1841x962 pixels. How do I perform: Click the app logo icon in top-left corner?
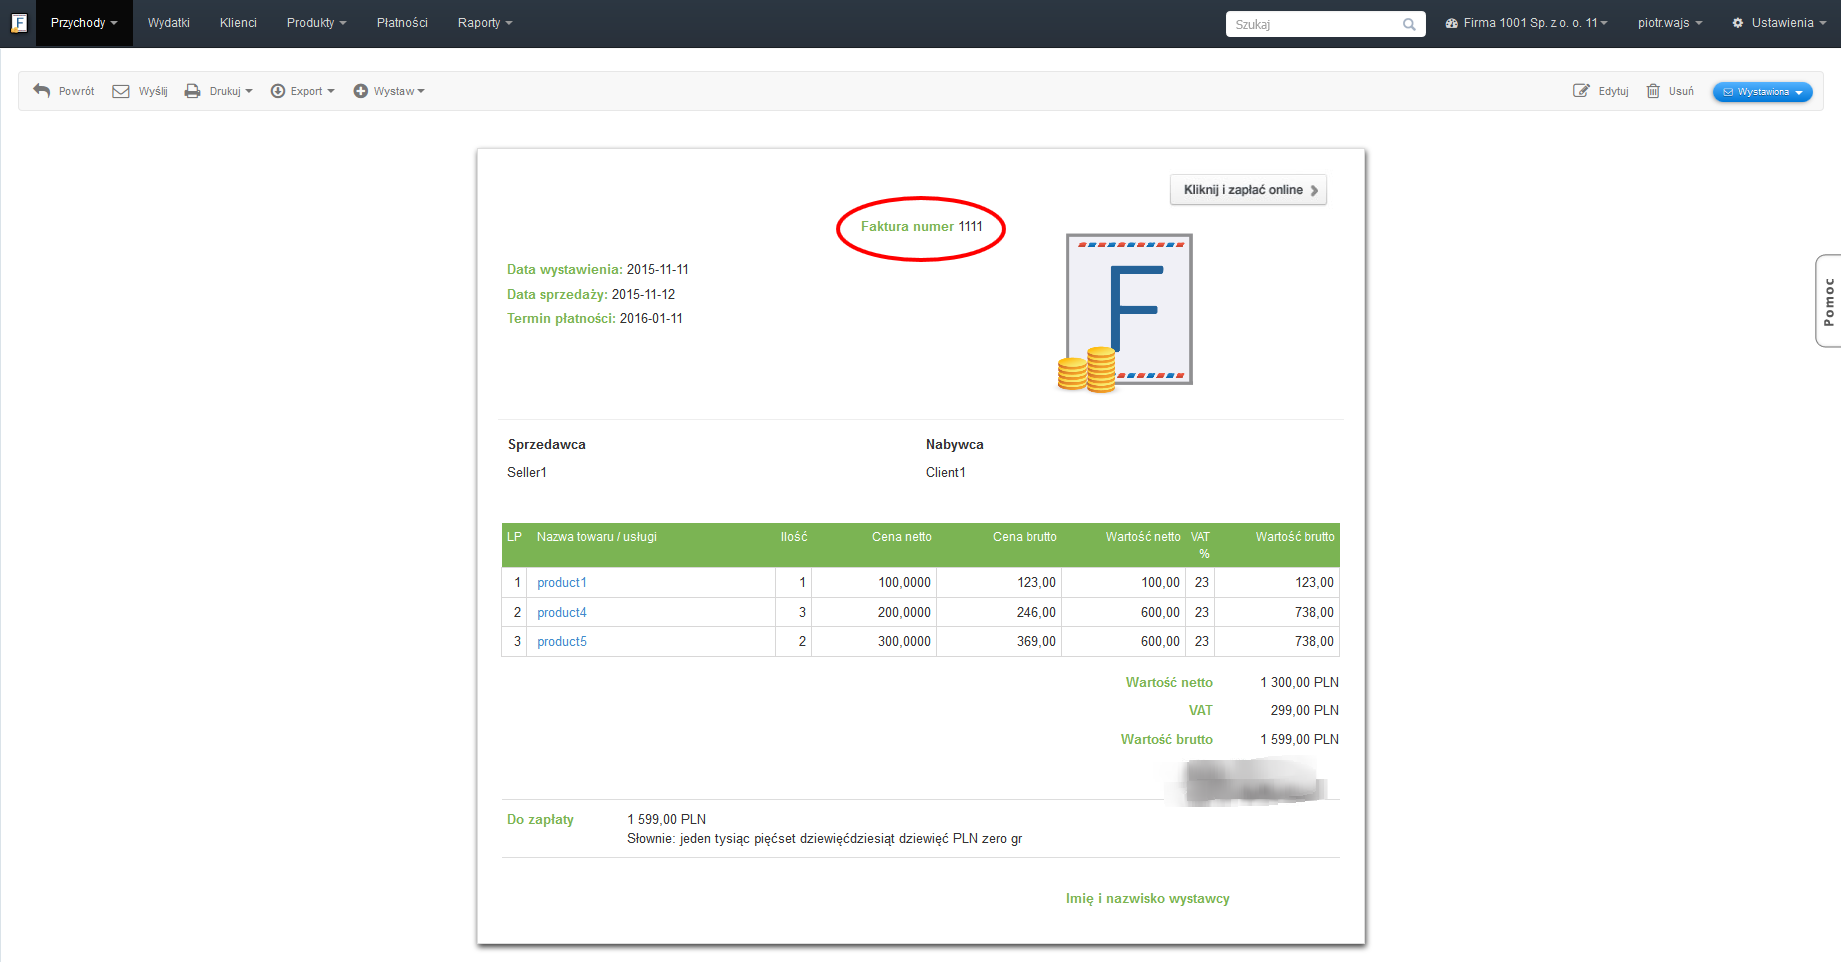click(x=18, y=23)
